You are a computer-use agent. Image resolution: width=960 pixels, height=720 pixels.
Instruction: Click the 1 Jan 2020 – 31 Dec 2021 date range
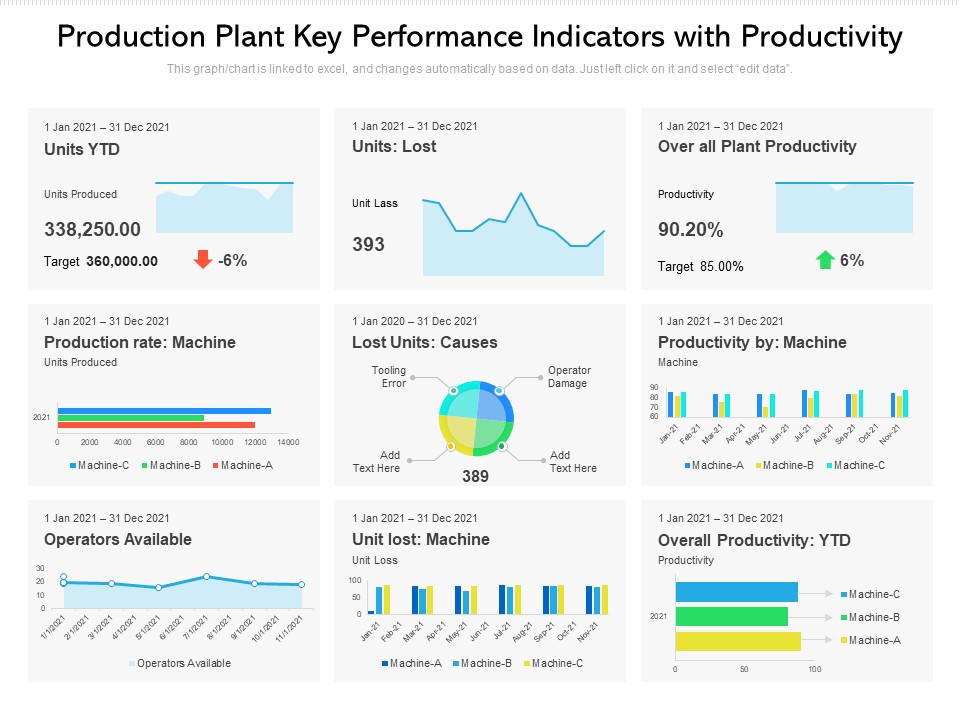click(414, 321)
